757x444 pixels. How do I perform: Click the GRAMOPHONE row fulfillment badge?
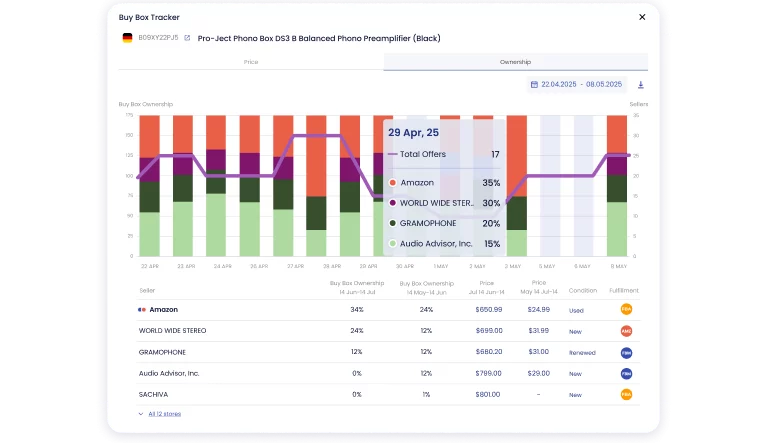626,353
